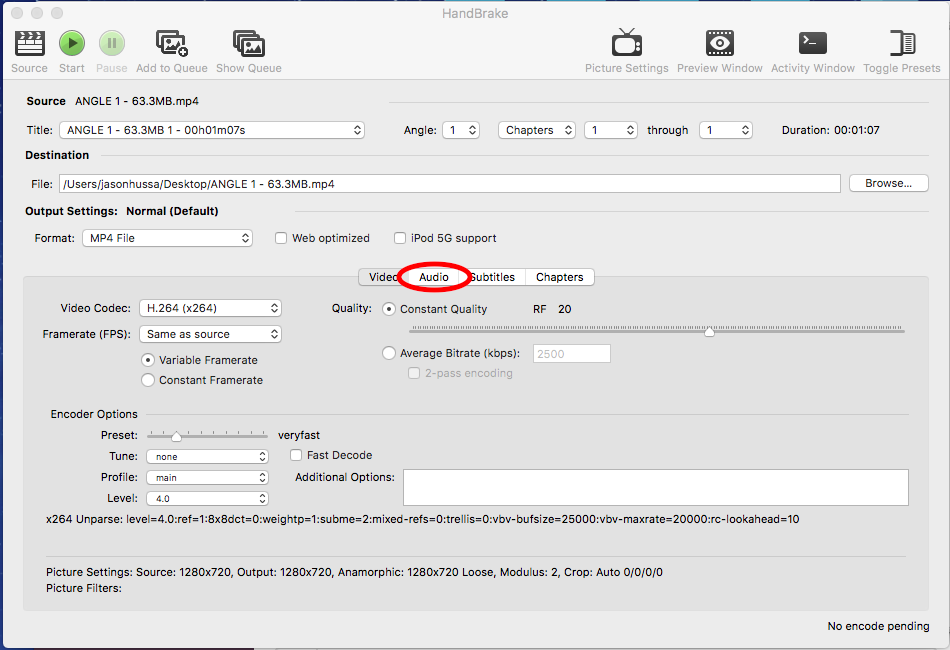Open the Preview Window
This screenshot has height=650, width=950.
[x=720, y=44]
